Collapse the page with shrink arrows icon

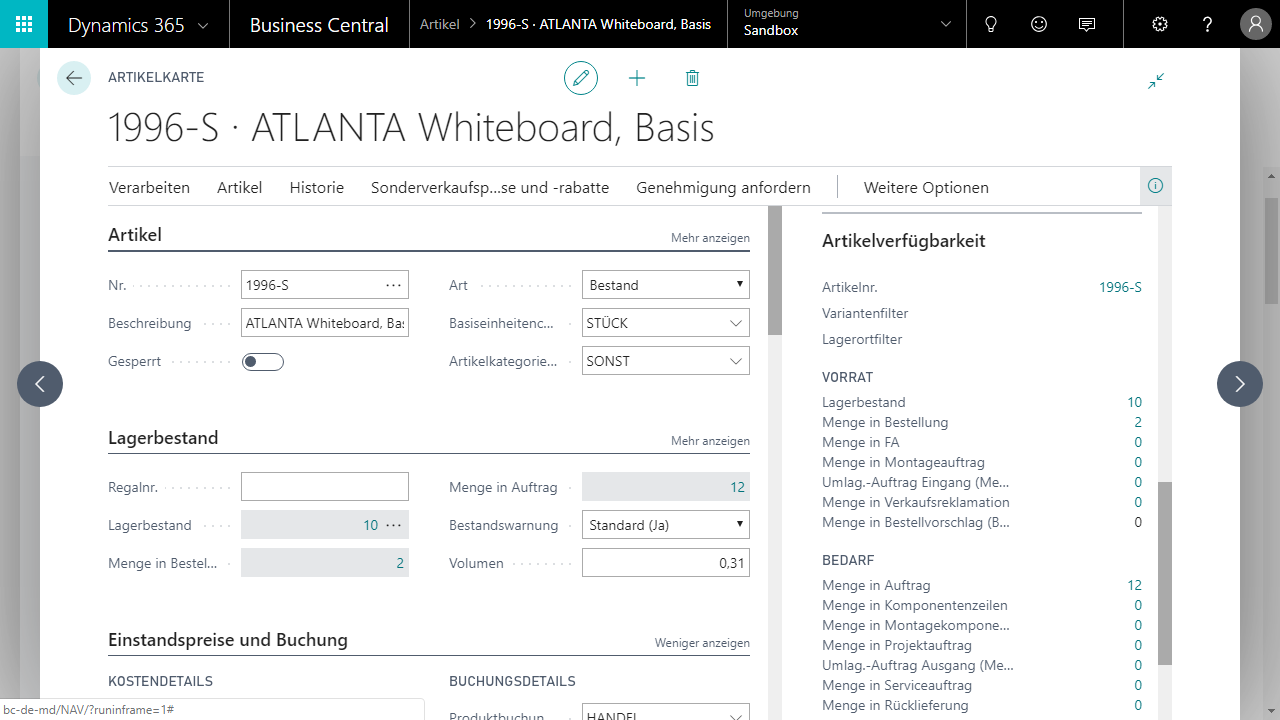1156,81
